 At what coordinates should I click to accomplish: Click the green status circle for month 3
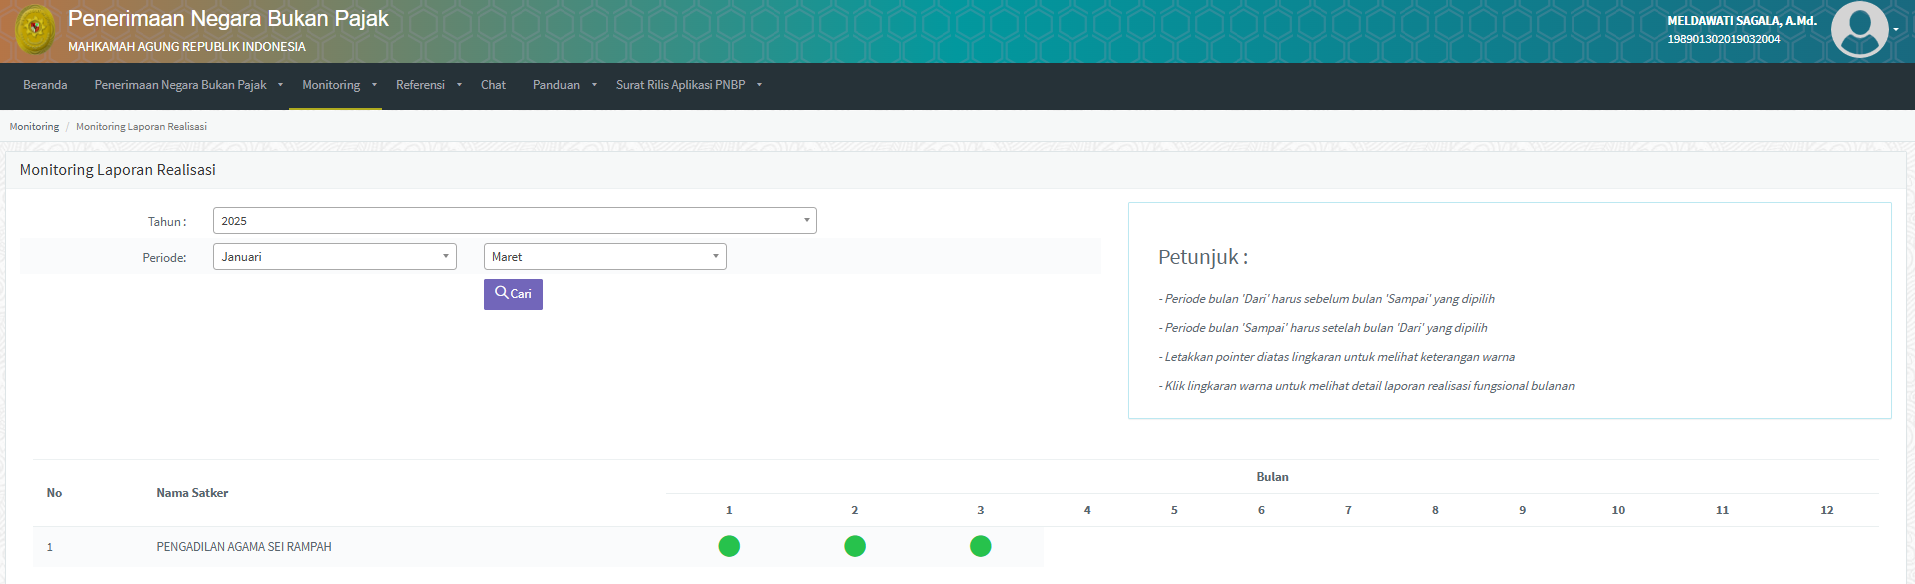tap(980, 546)
